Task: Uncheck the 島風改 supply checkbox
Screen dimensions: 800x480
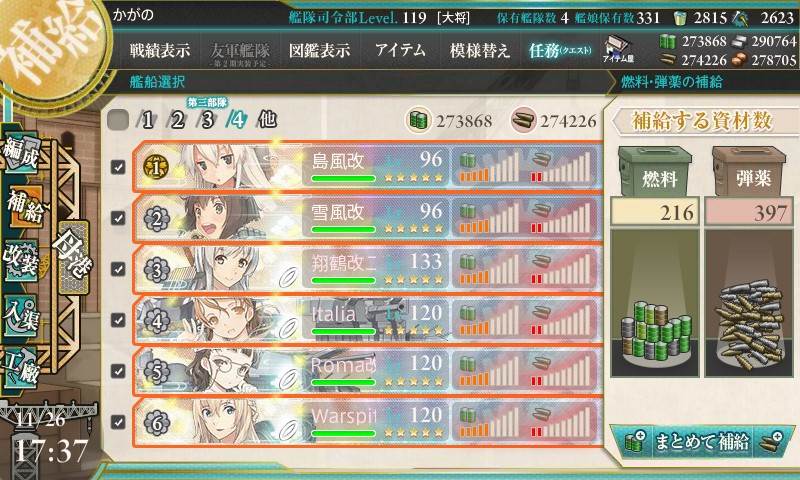Action: (118, 167)
